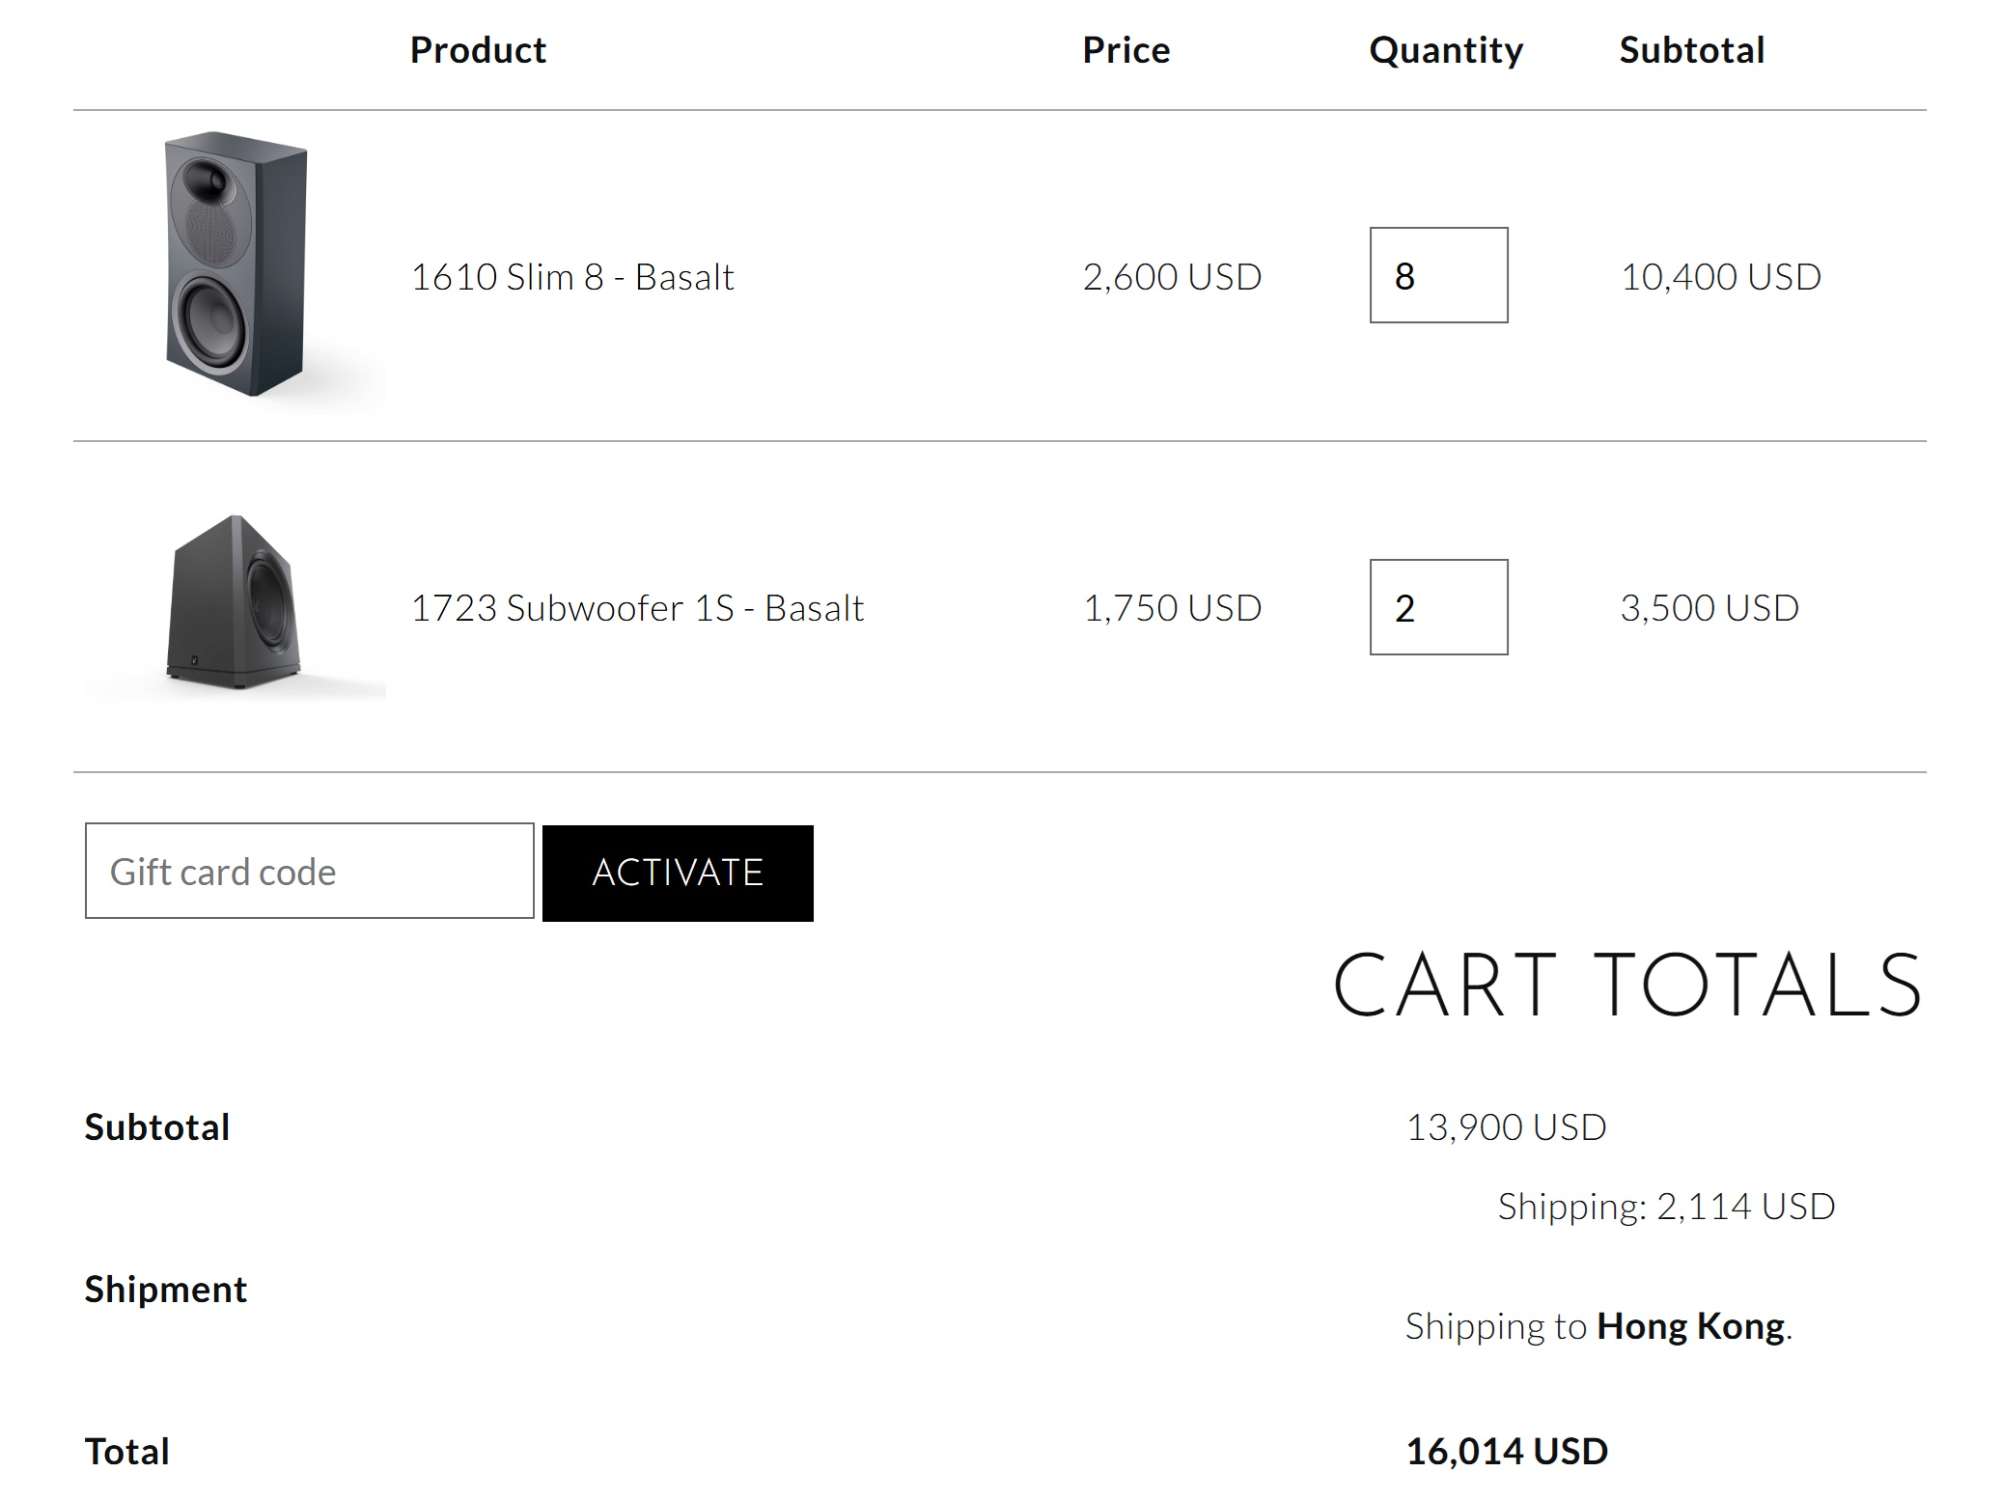Click Shipping to Hong Kong text

pos(1599,1326)
